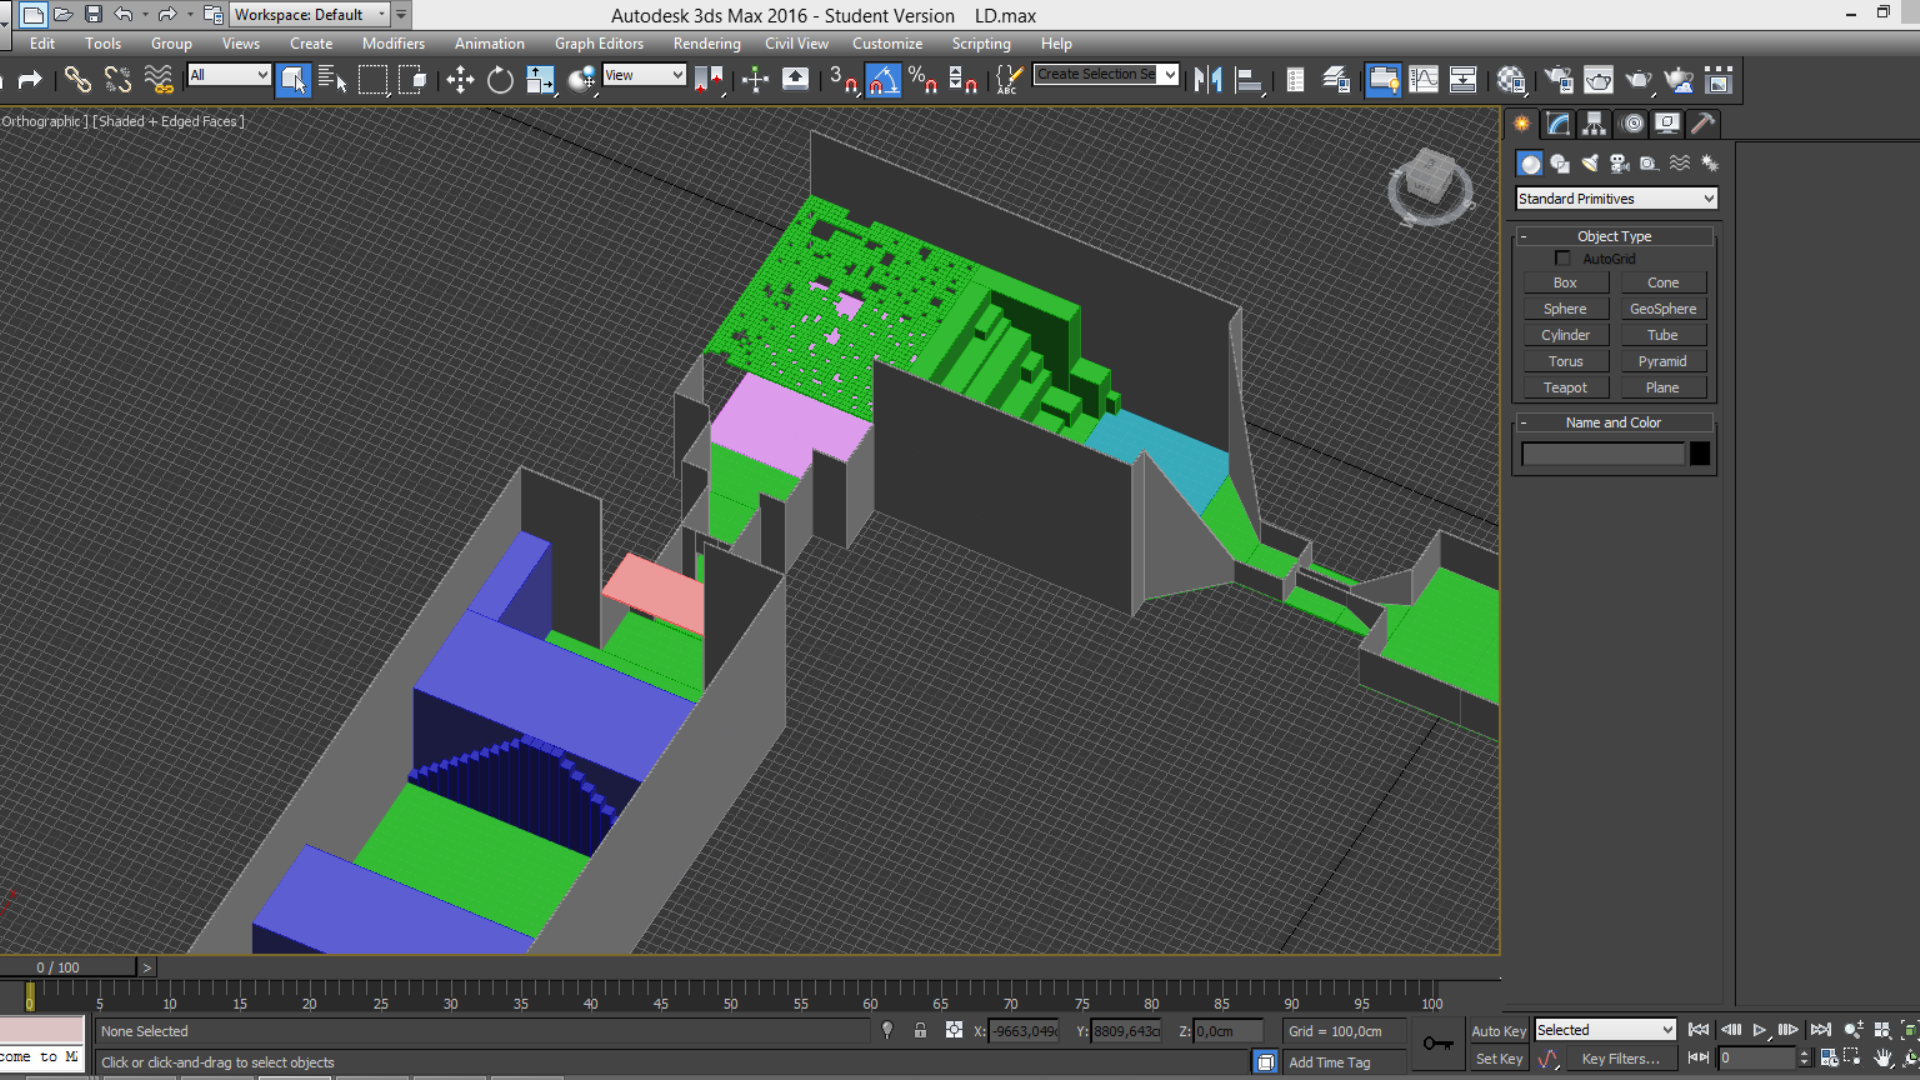Open the reference coordinate View dropdown
The width and height of the screenshot is (1920, 1080).
[x=644, y=74]
